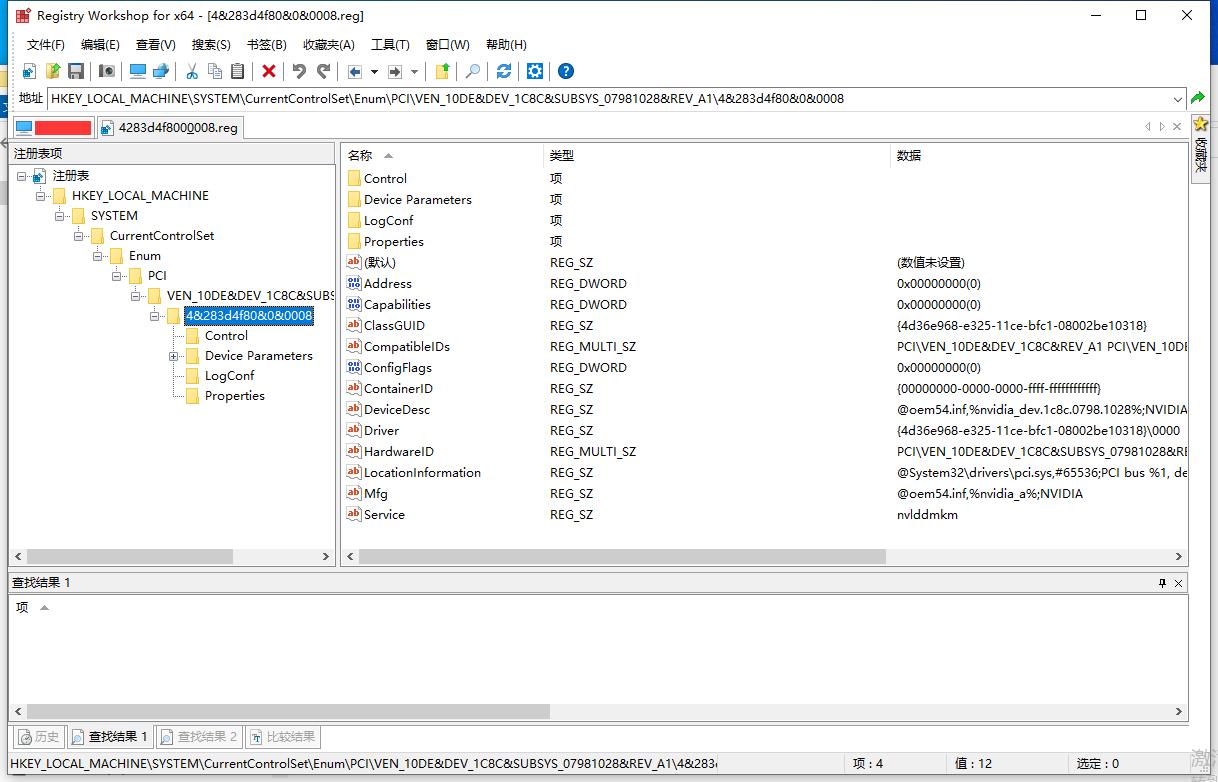Click the Paste icon on the toolbar
The height and width of the screenshot is (782, 1218).
237,71
